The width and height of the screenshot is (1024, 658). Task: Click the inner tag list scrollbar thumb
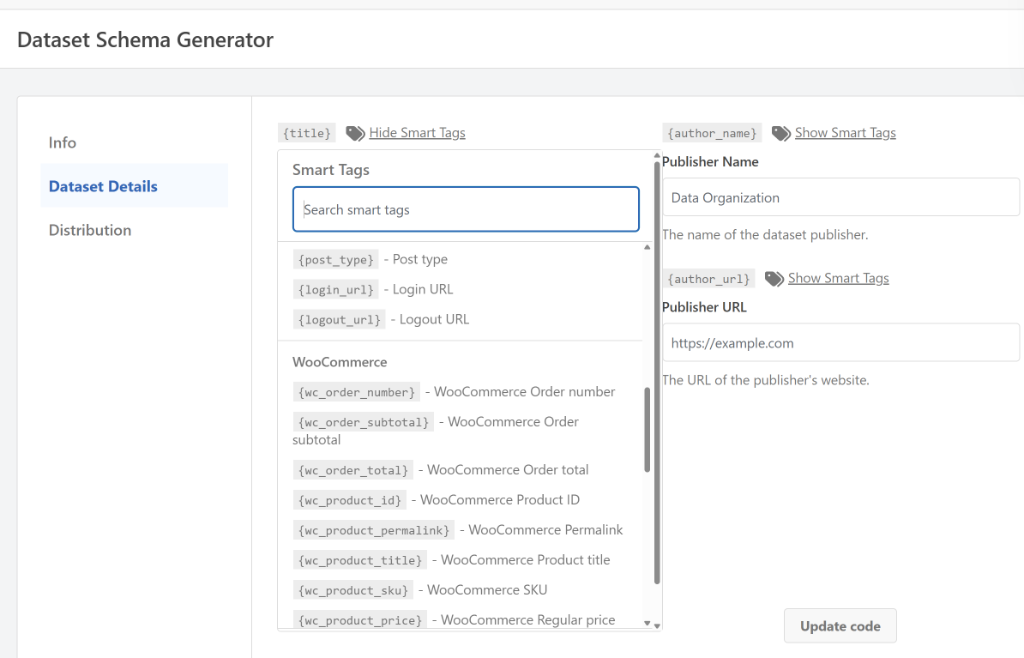[x=647, y=430]
